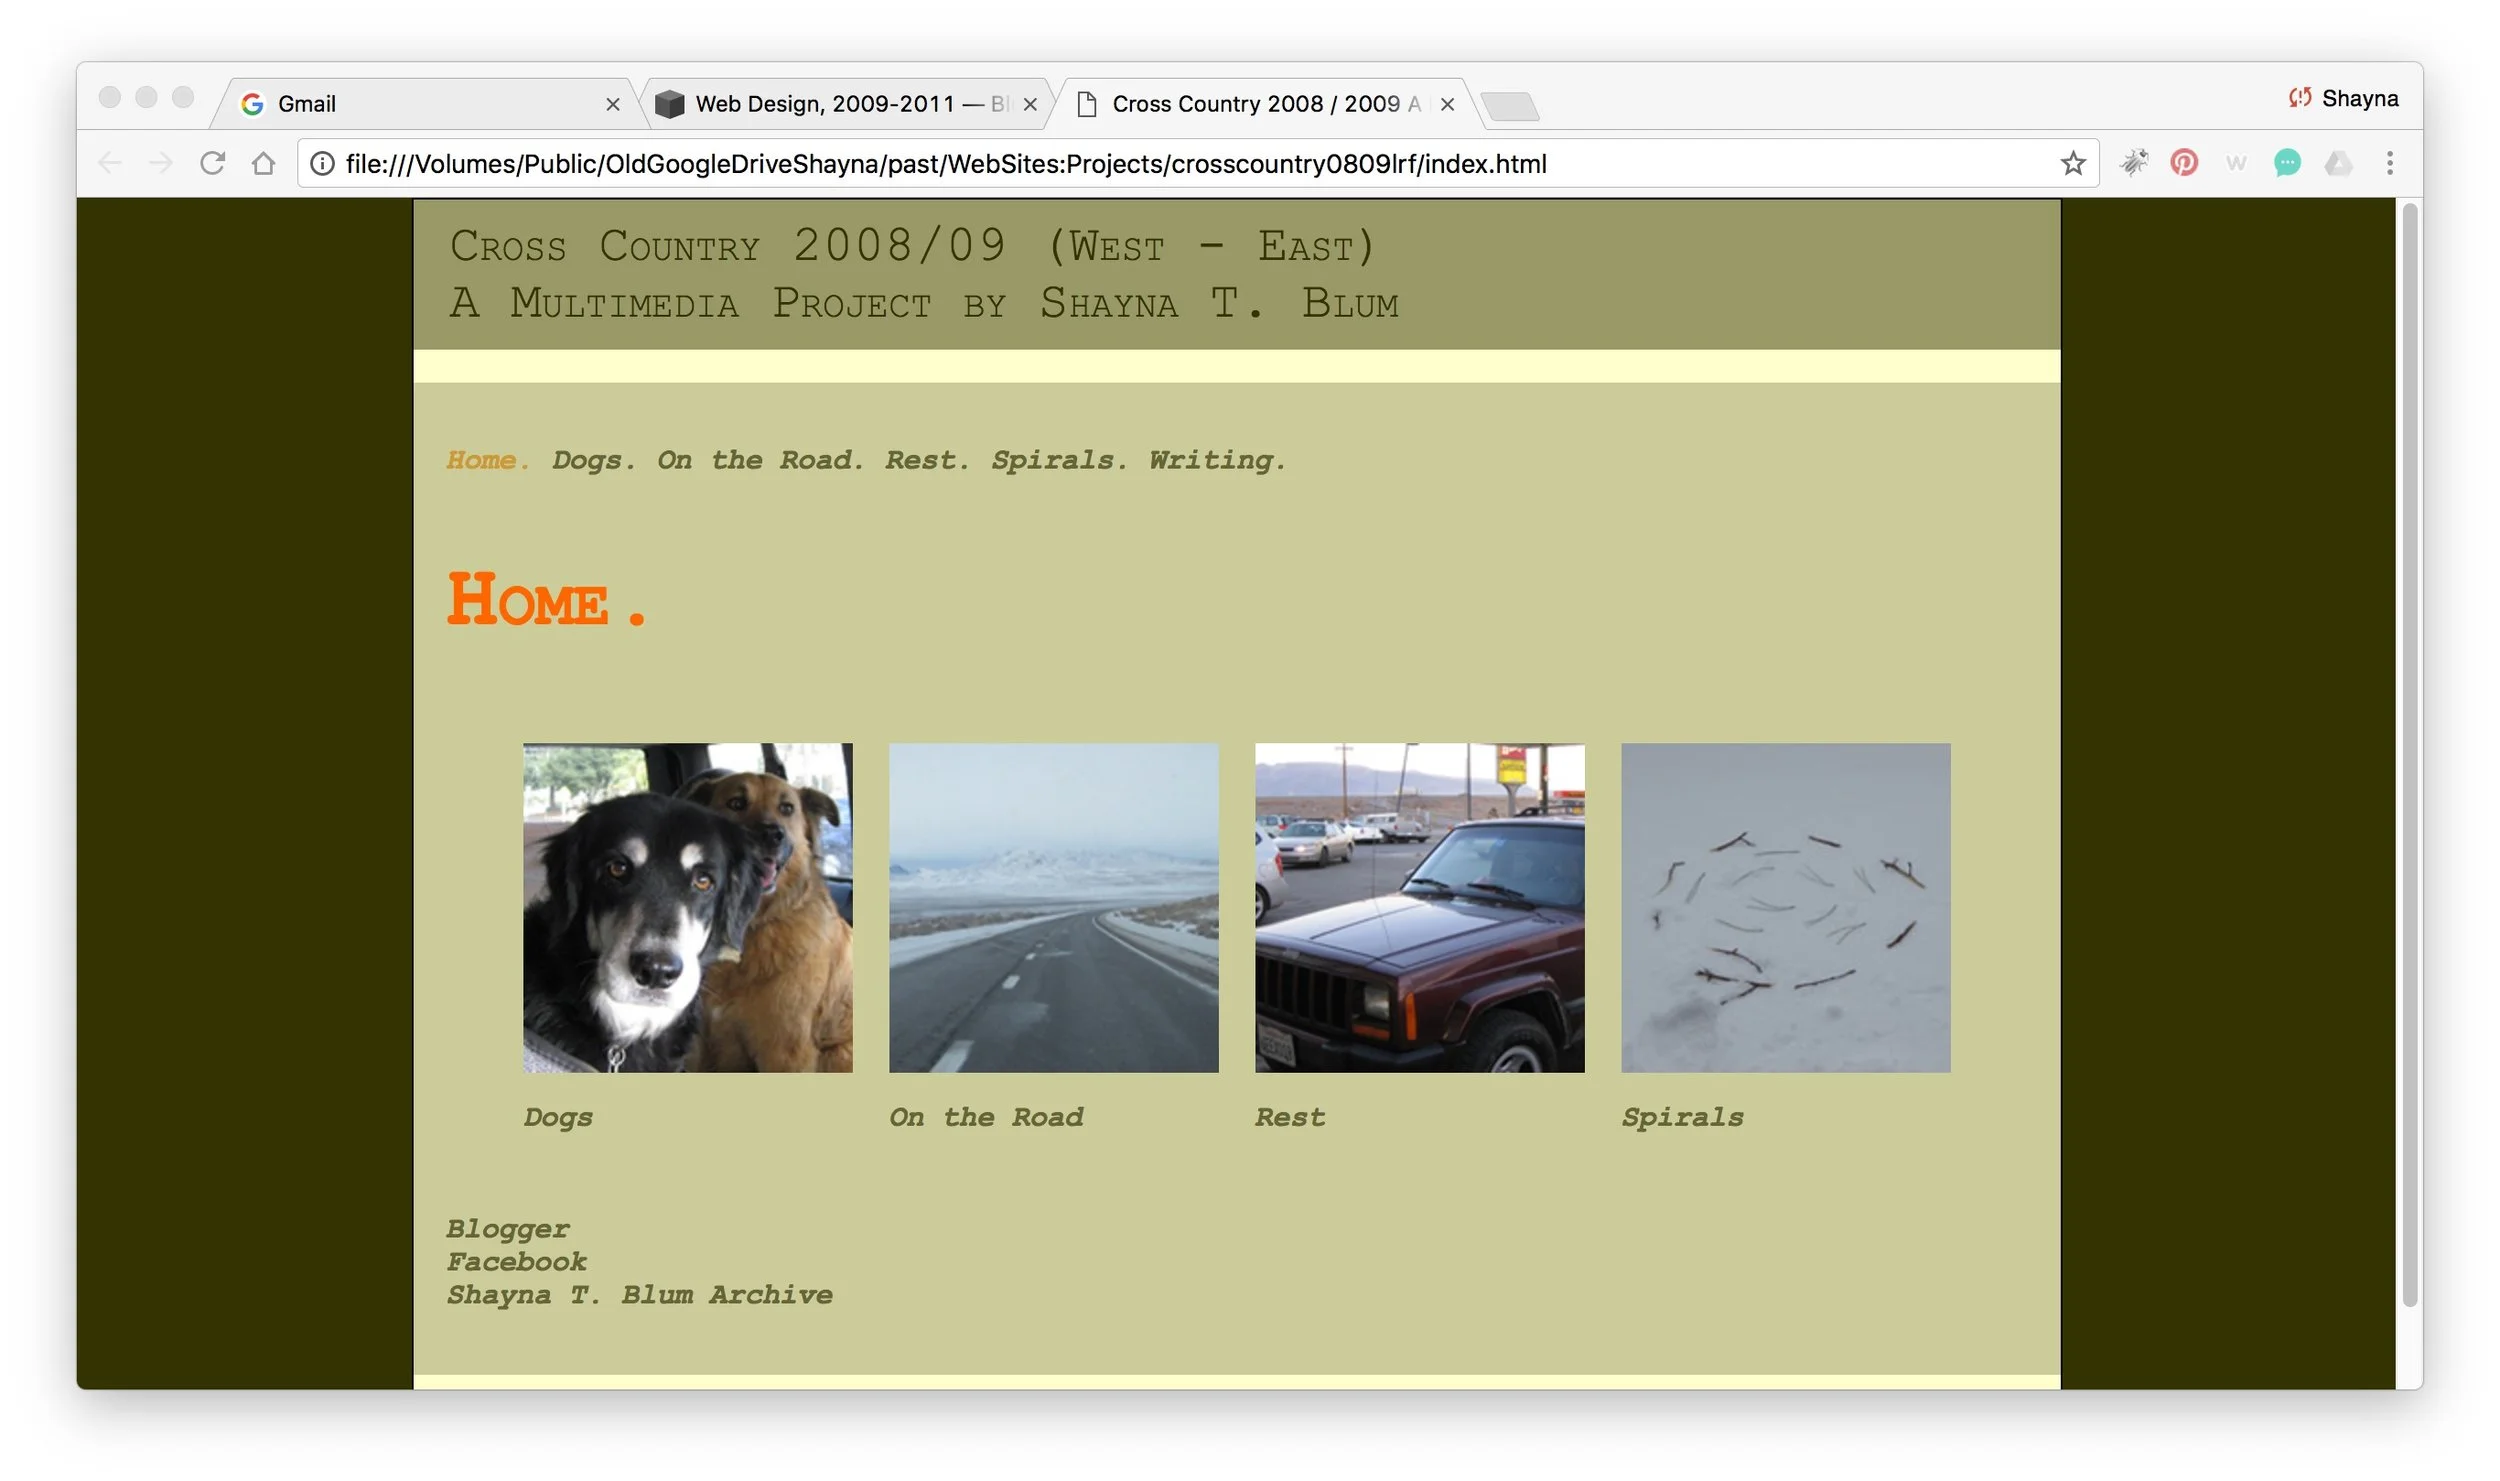Click the vertical page scrollbar
Screen dimensions: 2500x1481
(2409, 750)
